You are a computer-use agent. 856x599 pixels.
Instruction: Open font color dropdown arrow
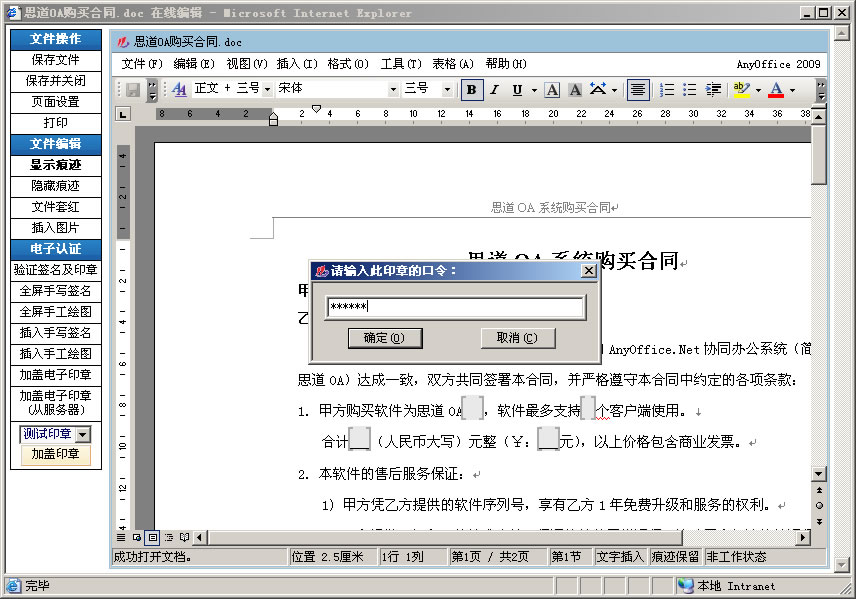click(x=792, y=90)
